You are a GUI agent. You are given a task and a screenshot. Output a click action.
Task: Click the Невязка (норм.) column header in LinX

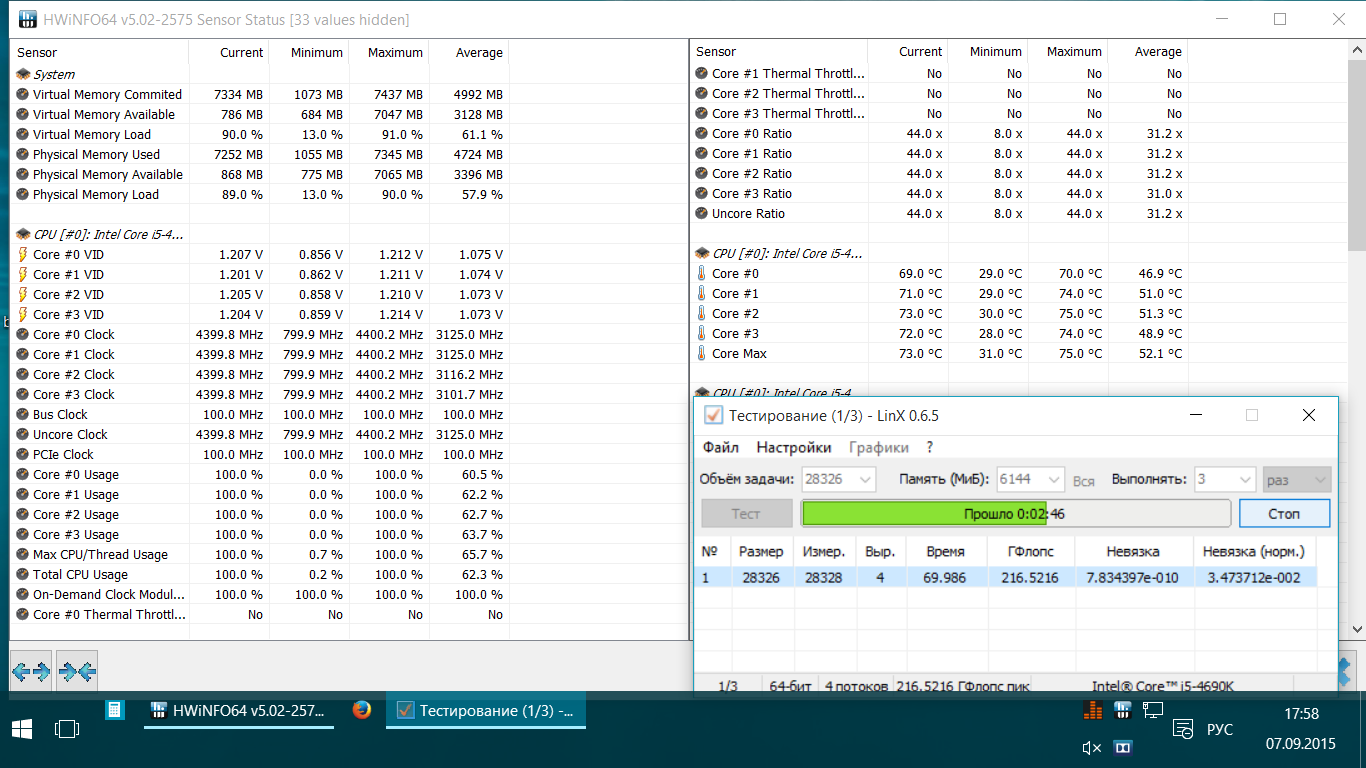[1254, 551]
